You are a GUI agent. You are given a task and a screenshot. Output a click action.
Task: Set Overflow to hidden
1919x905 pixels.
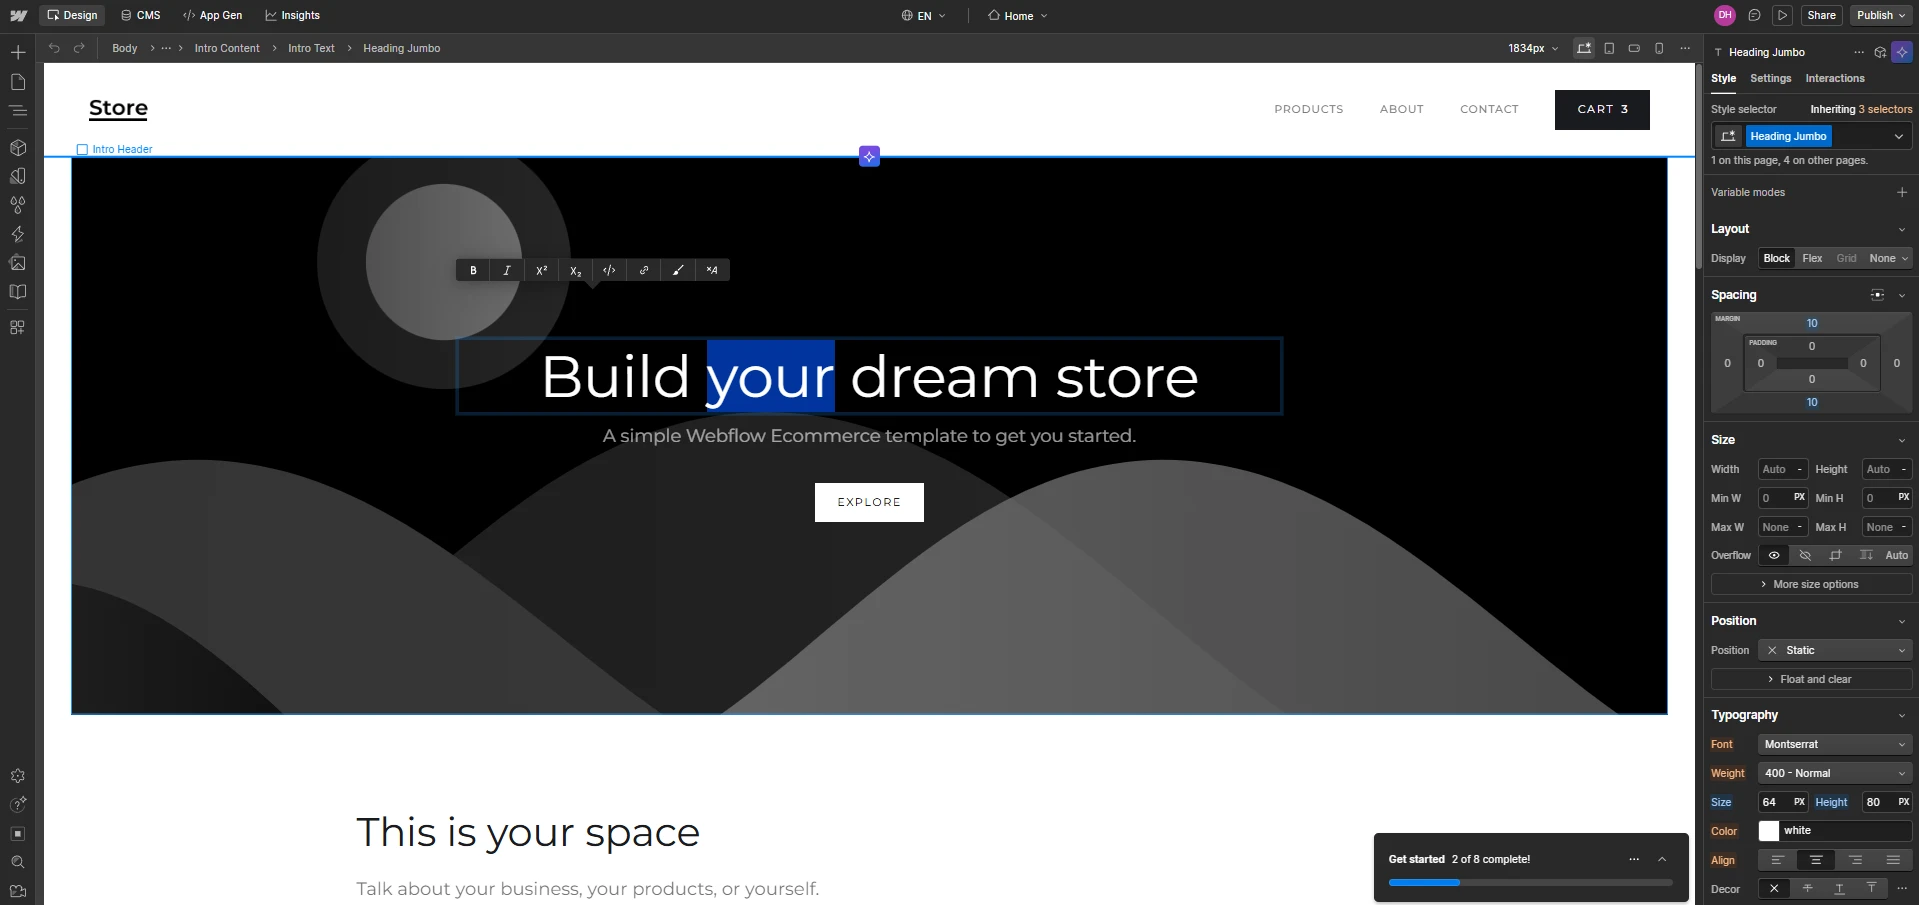tap(1805, 556)
